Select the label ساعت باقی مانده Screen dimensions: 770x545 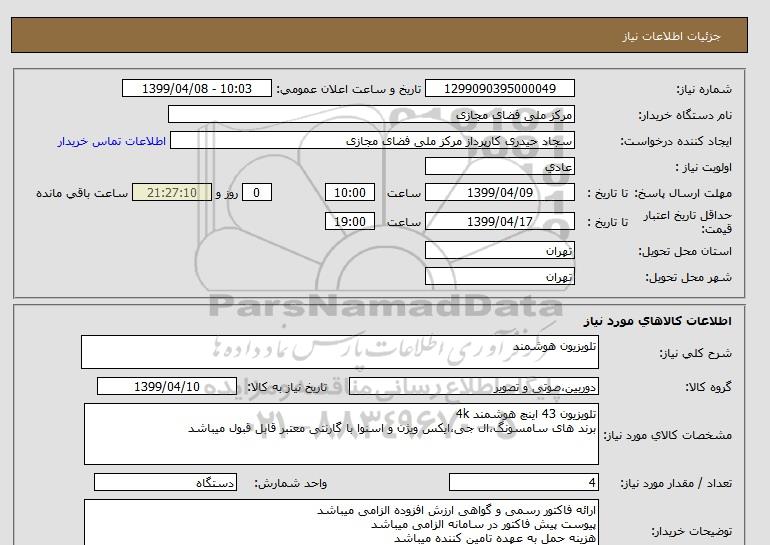(82, 193)
